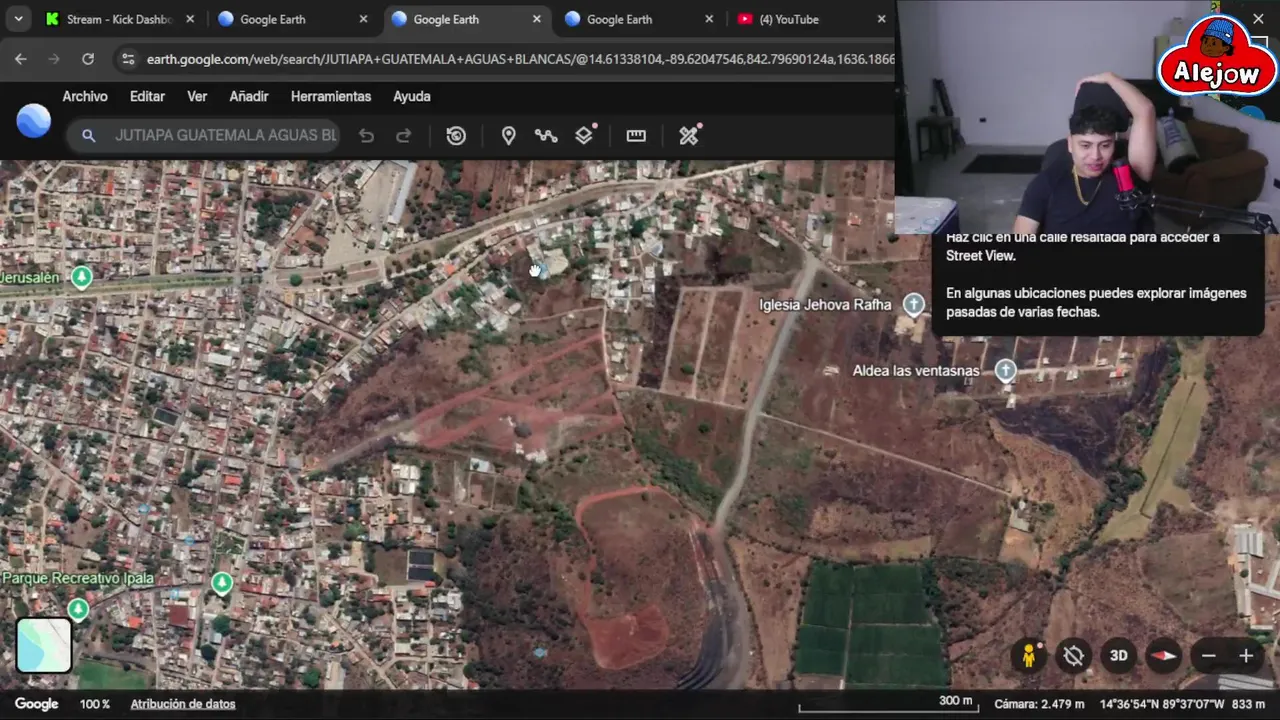Viewport: 1280px width, 720px height.
Task: Click the satellite tools icon in toolbar
Action: point(689,135)
